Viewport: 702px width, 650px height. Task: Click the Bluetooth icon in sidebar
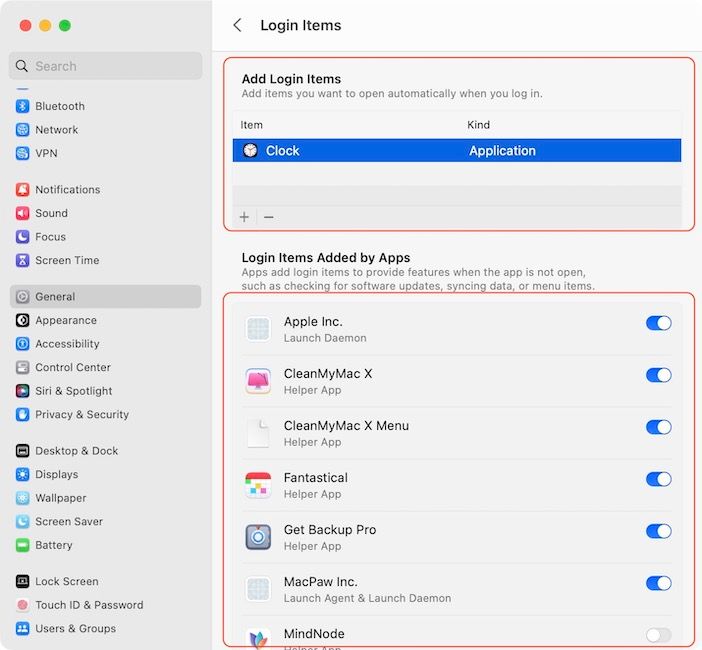(23, 106)
